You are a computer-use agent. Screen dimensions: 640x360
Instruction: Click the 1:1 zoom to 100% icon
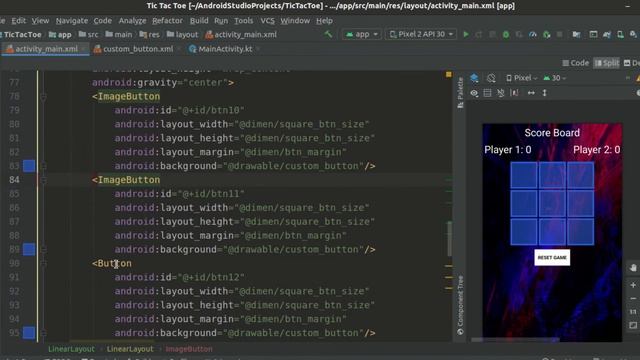click(633, 312)
